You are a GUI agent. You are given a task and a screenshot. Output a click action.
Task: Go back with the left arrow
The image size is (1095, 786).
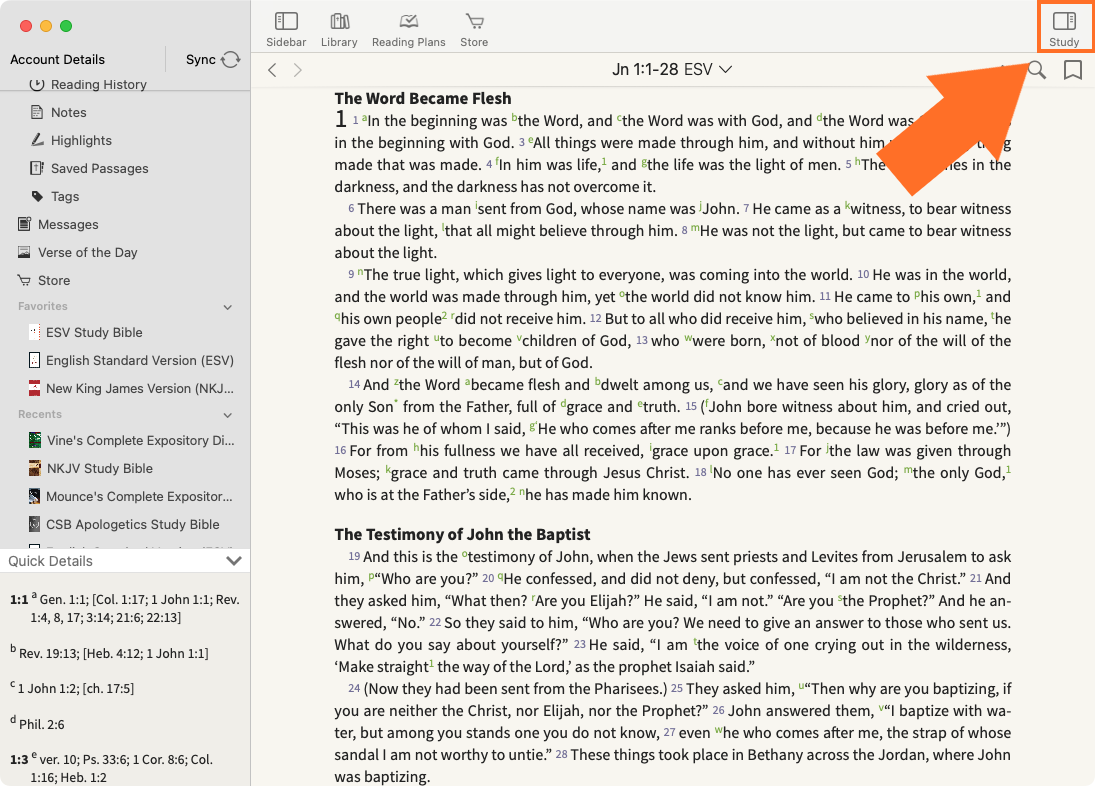pos(272,70)
